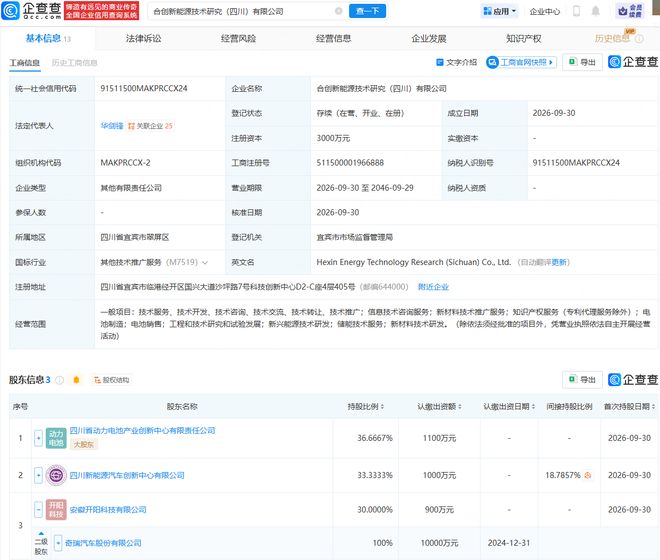This screenshot has height=560, width=660.
Task: Click the 36.6667% shareholding cell
Action: (x=375, y=438)
